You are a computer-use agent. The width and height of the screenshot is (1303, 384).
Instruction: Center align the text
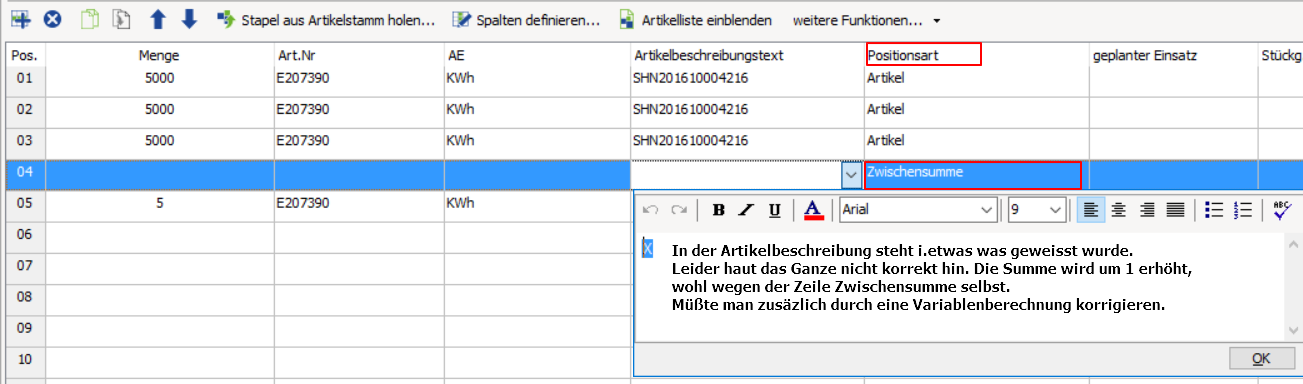tap(1119, 210)
